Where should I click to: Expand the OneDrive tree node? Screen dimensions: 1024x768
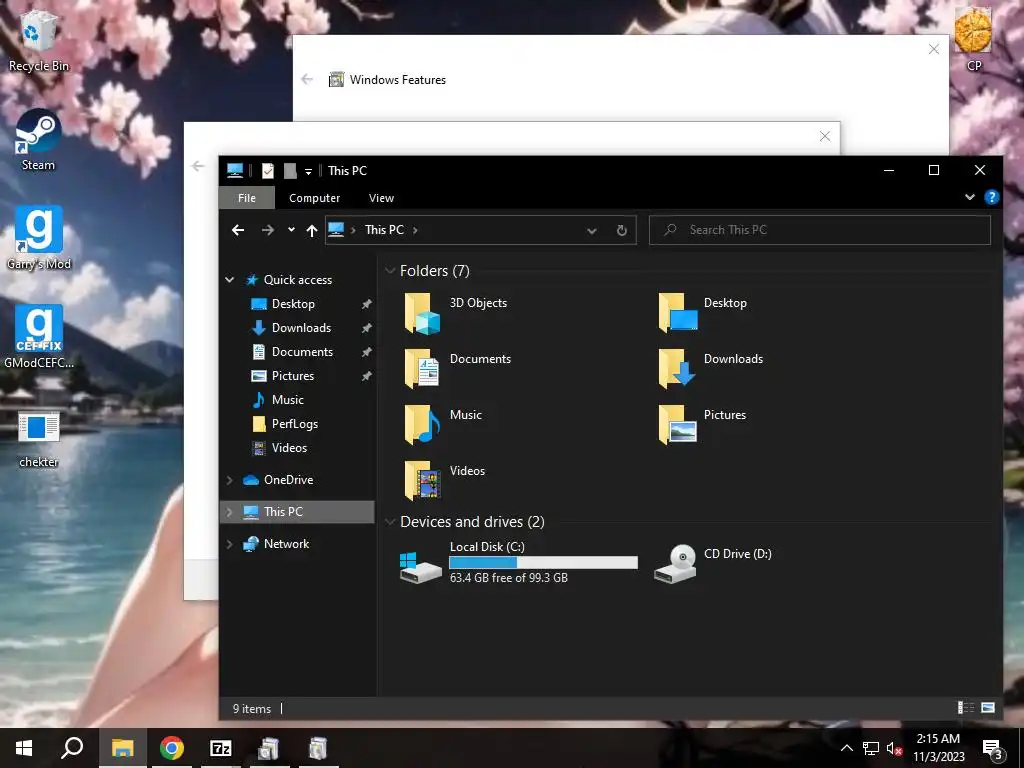[x=229, y=480]
